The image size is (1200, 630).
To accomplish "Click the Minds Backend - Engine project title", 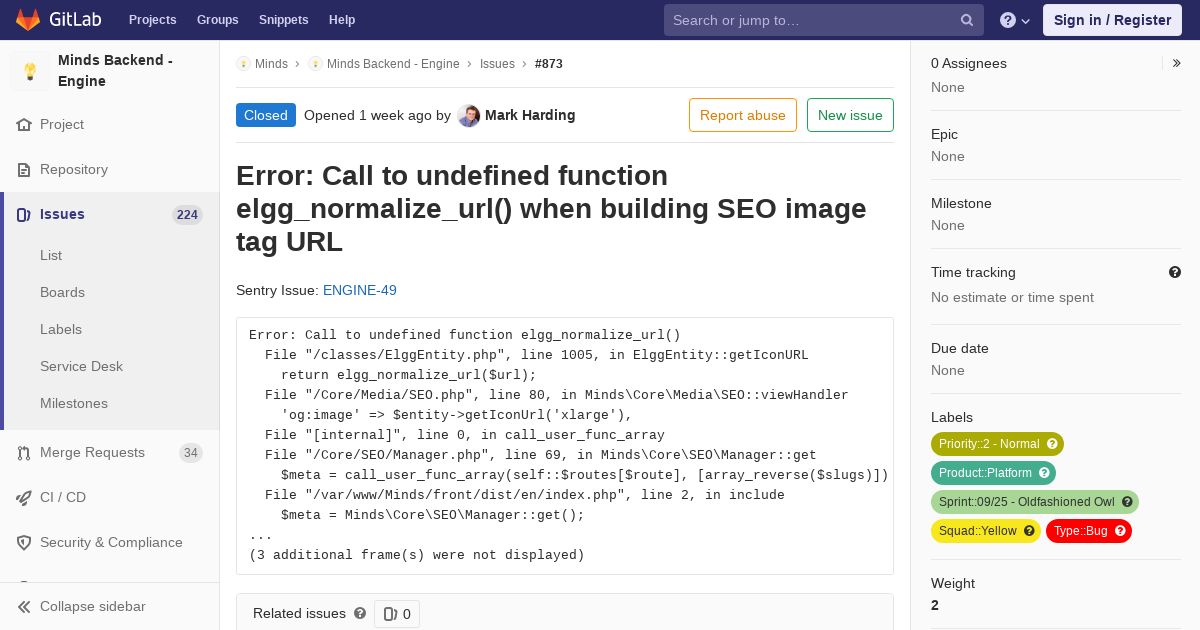I will [115, 71].
